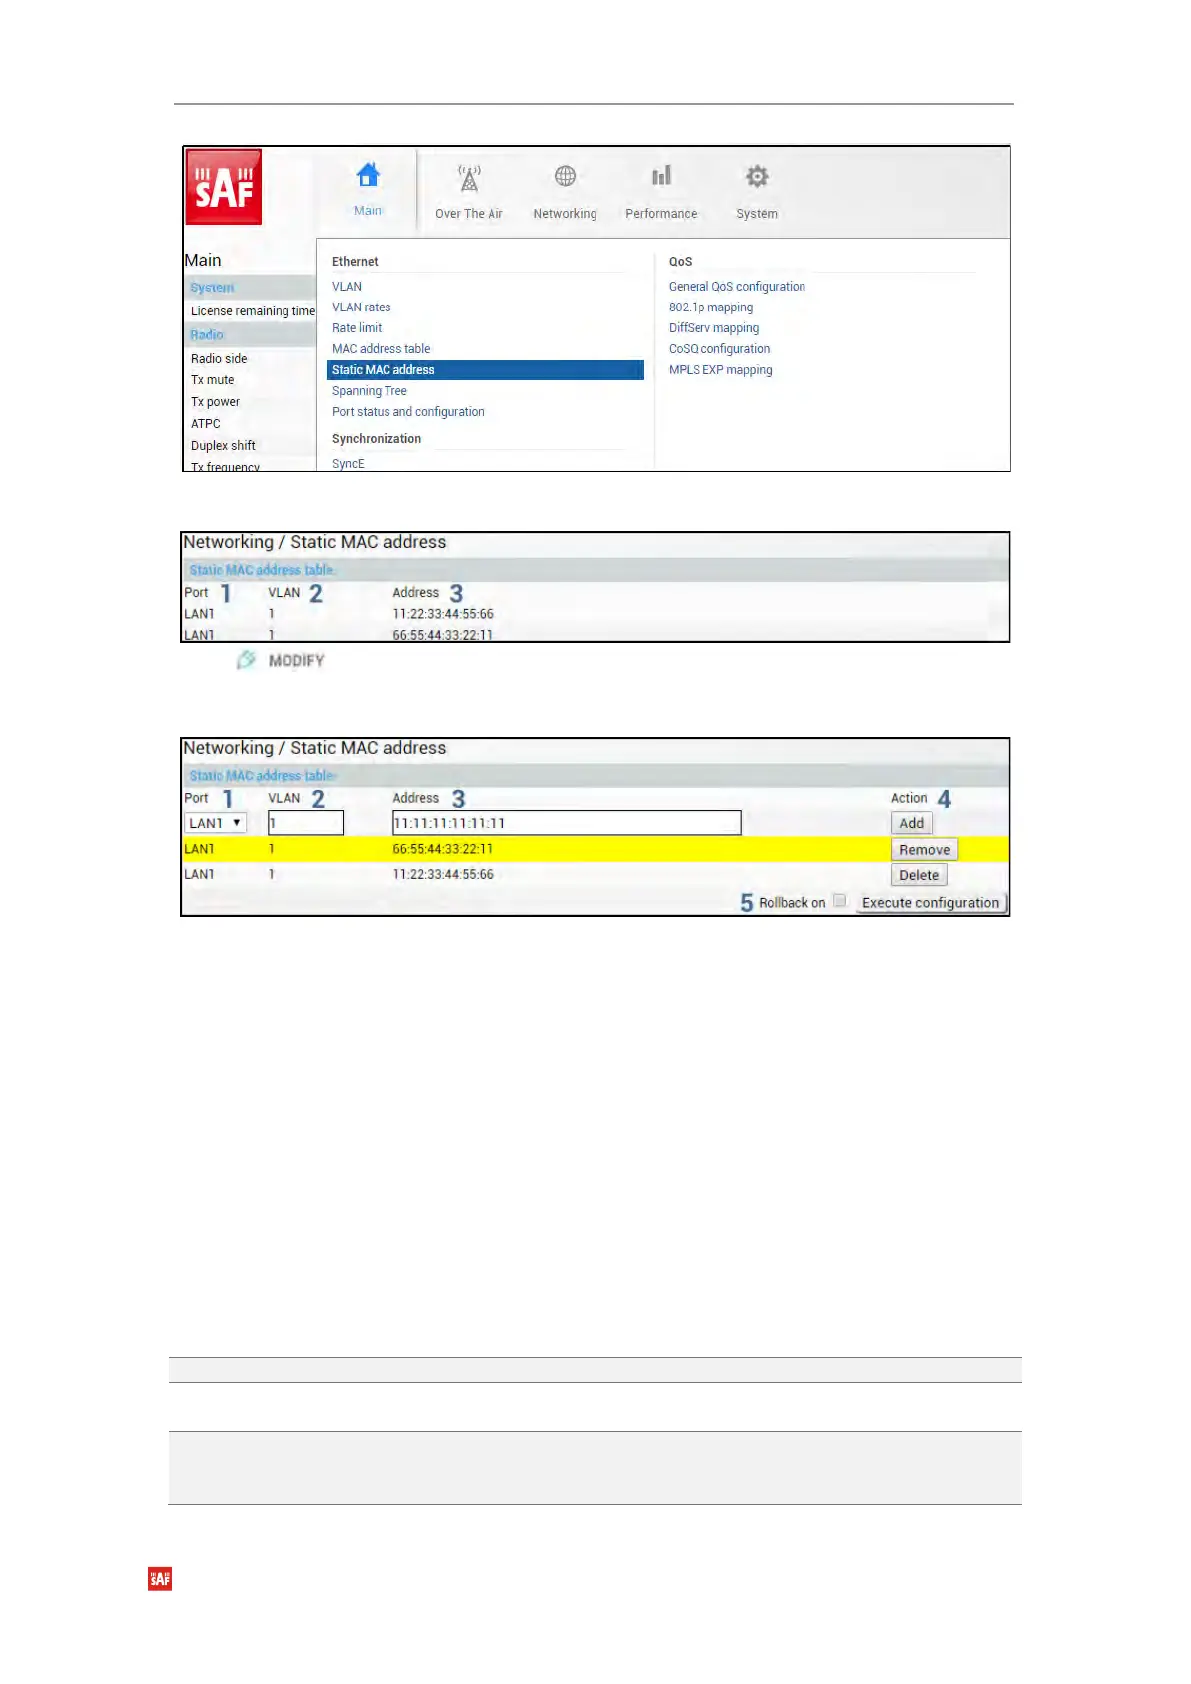Open General QoS configuration
This screenshot has height=1684, width=1191.
click(x=737, y=287)
